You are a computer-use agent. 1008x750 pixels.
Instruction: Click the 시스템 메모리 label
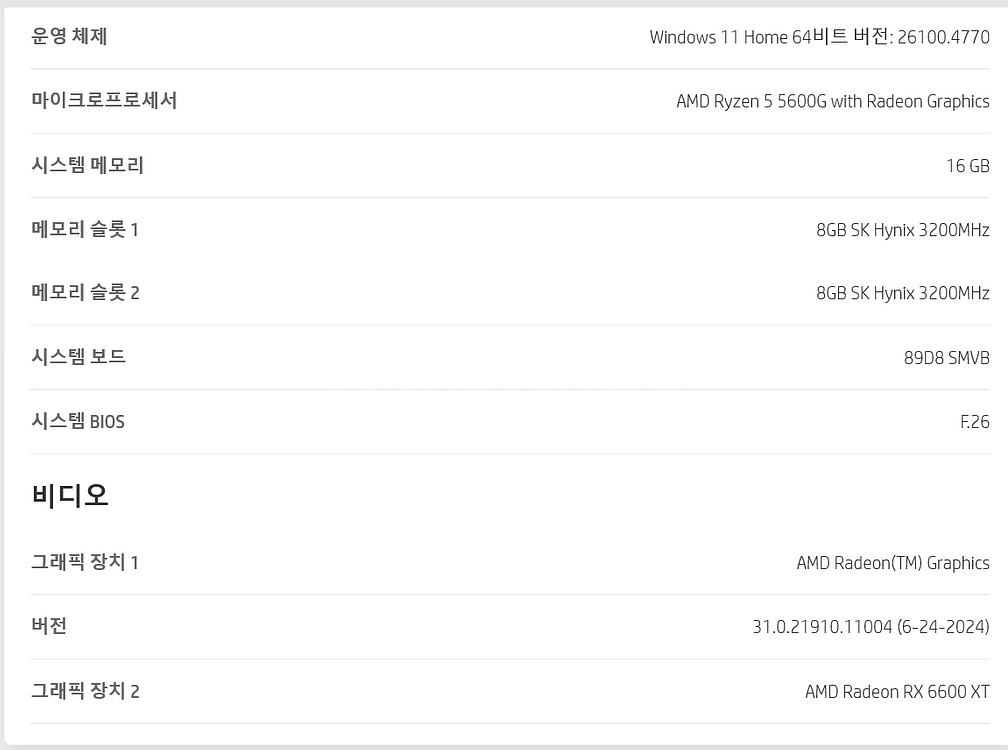coord(87,165)
